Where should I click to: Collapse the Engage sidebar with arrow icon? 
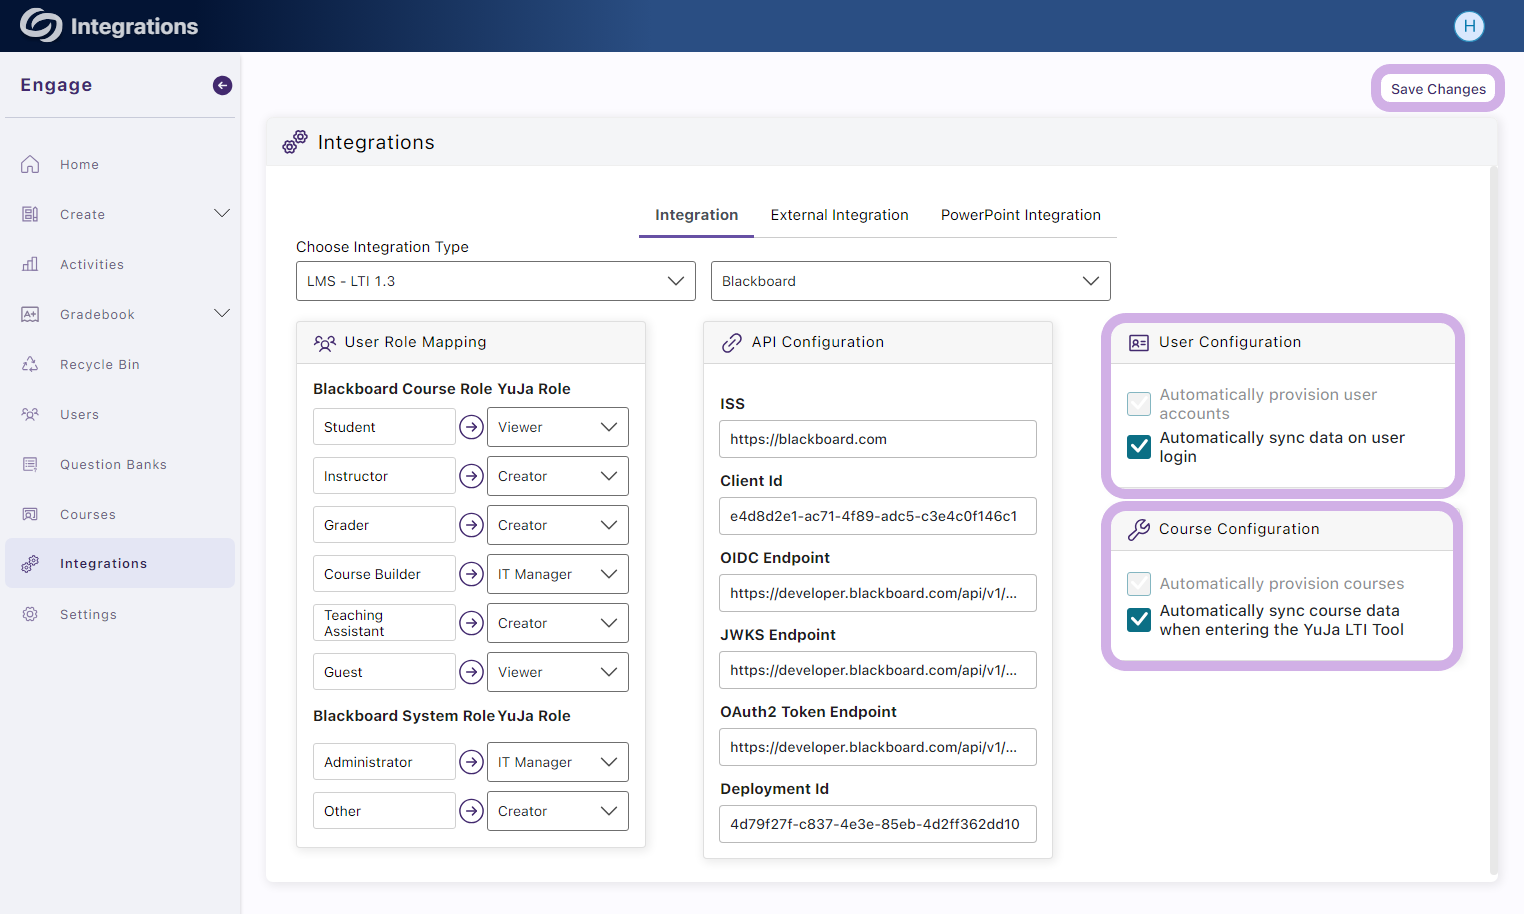pos(222,86)
